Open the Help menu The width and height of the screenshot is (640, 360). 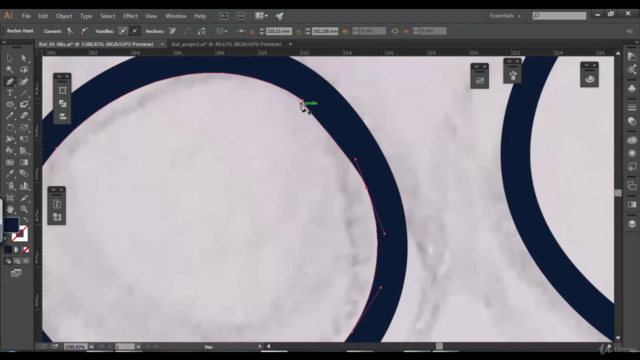200,16
